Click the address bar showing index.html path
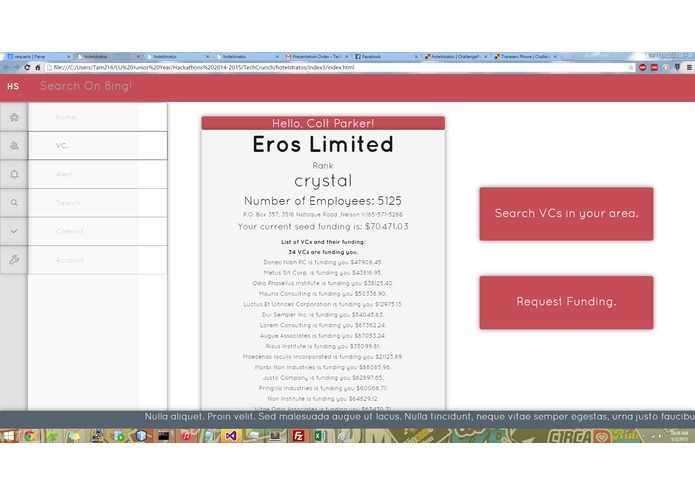 337,67
